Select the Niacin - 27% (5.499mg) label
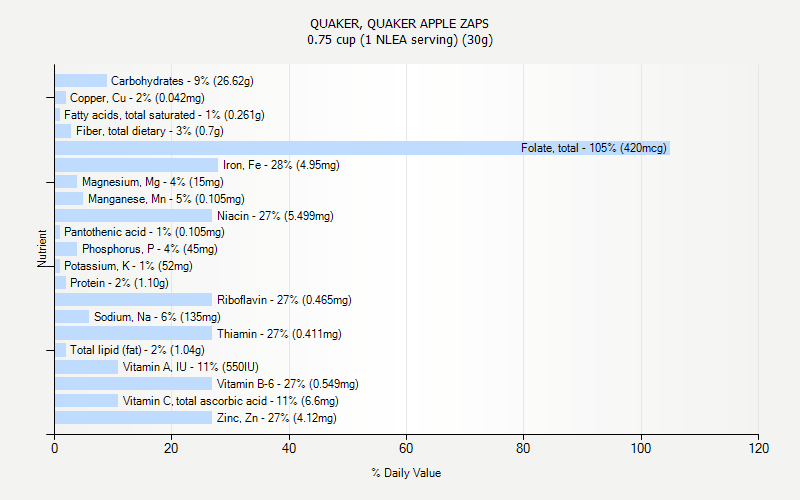The height and width of the screenshot is (500, 800). click(x=275, y=216)
